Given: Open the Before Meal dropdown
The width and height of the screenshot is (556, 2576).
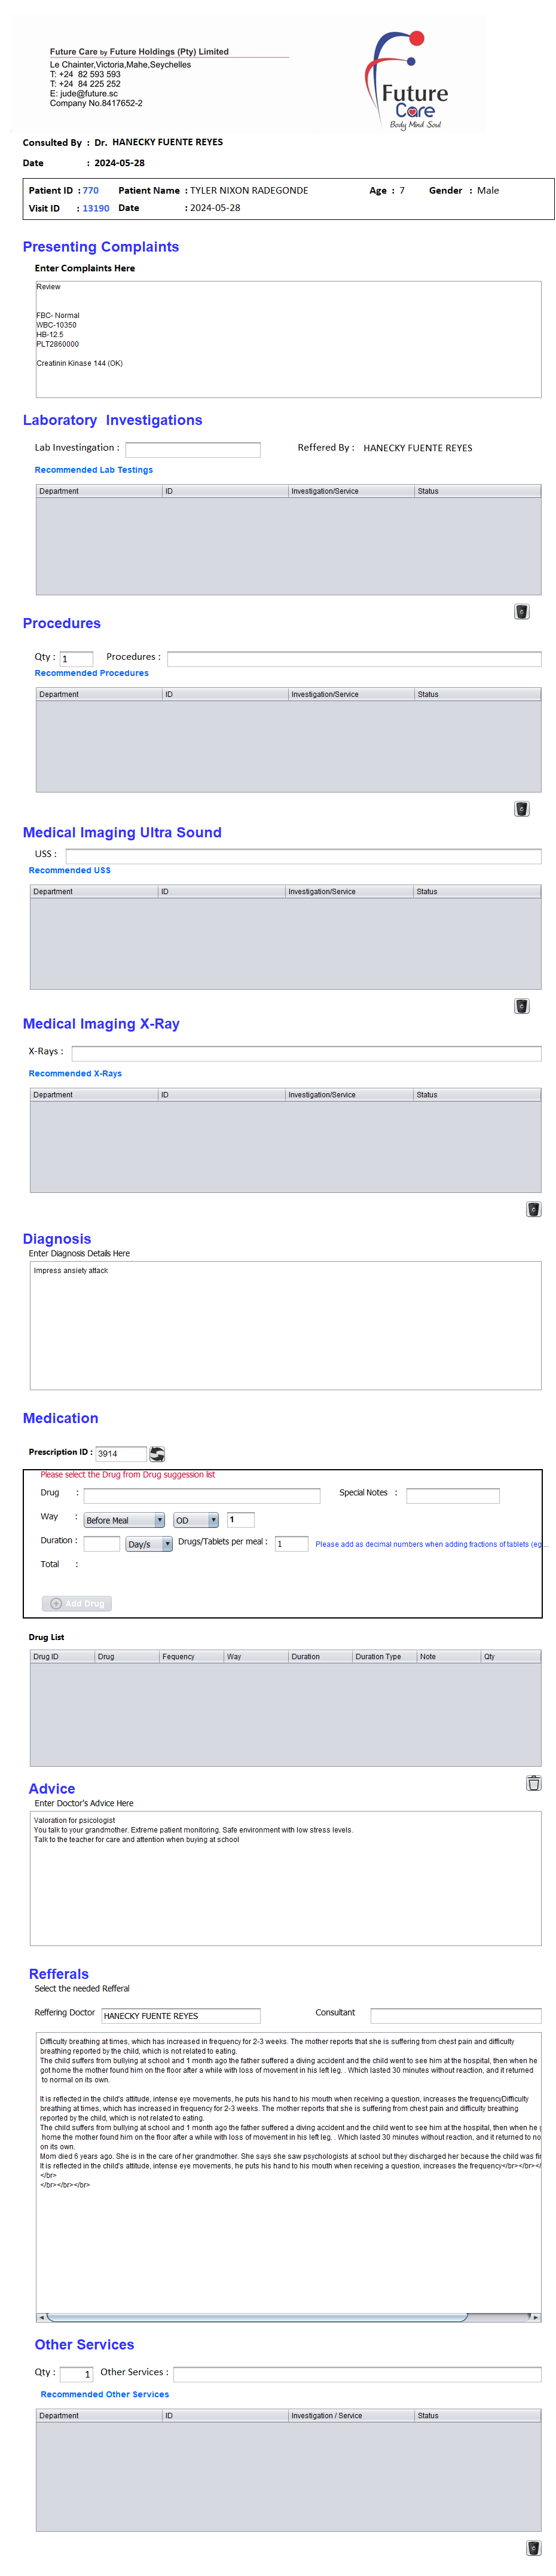Looking at the screenshot, I should click(124, 1519).
